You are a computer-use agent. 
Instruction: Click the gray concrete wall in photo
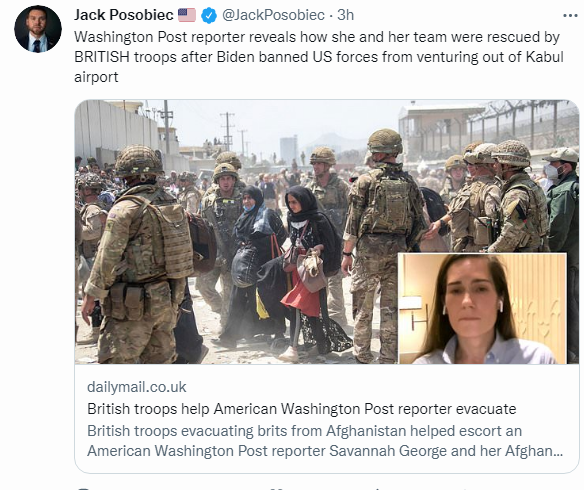117,130
